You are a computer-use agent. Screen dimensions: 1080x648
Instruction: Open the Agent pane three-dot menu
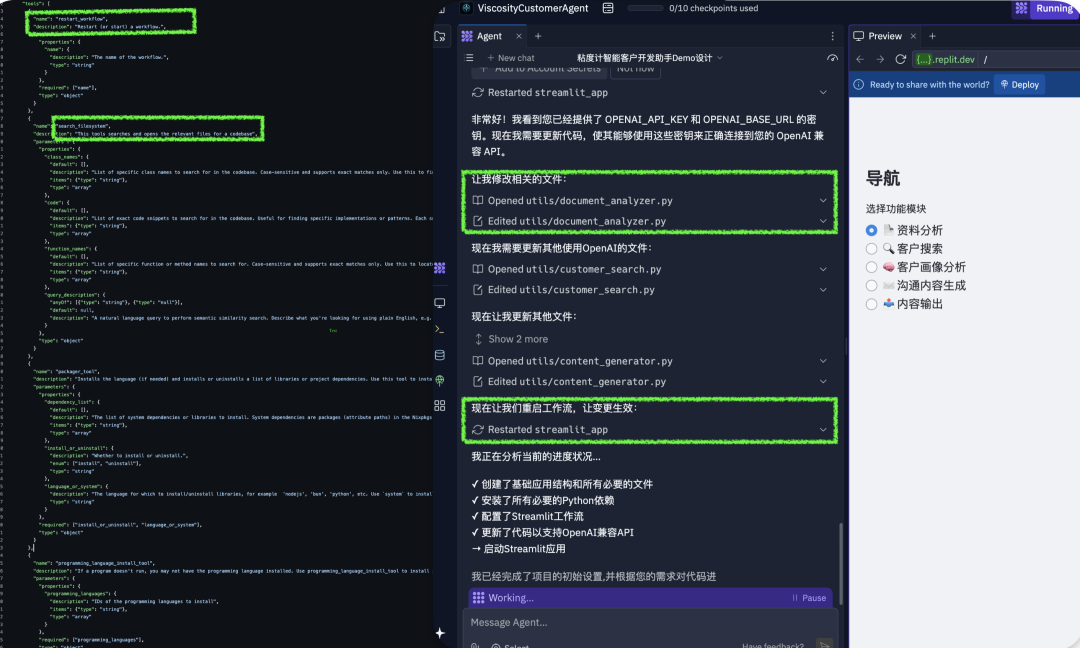(832, 36)
